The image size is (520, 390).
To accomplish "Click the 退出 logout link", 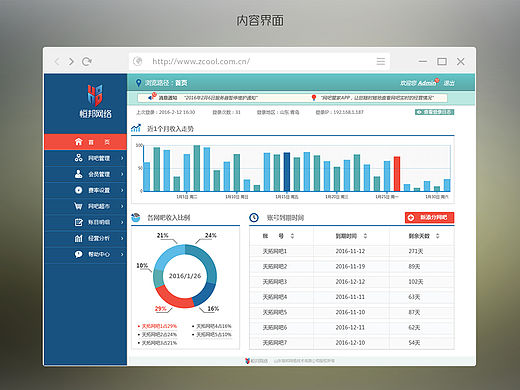I will pos(449,83).
